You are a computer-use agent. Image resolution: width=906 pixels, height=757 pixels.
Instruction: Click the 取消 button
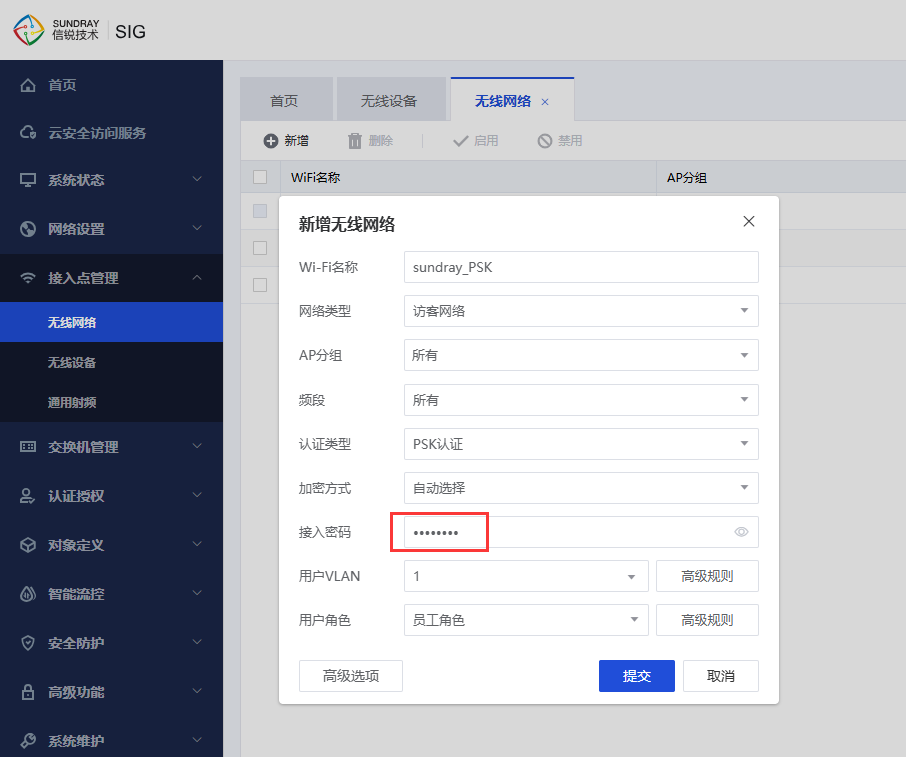[721, 676]
